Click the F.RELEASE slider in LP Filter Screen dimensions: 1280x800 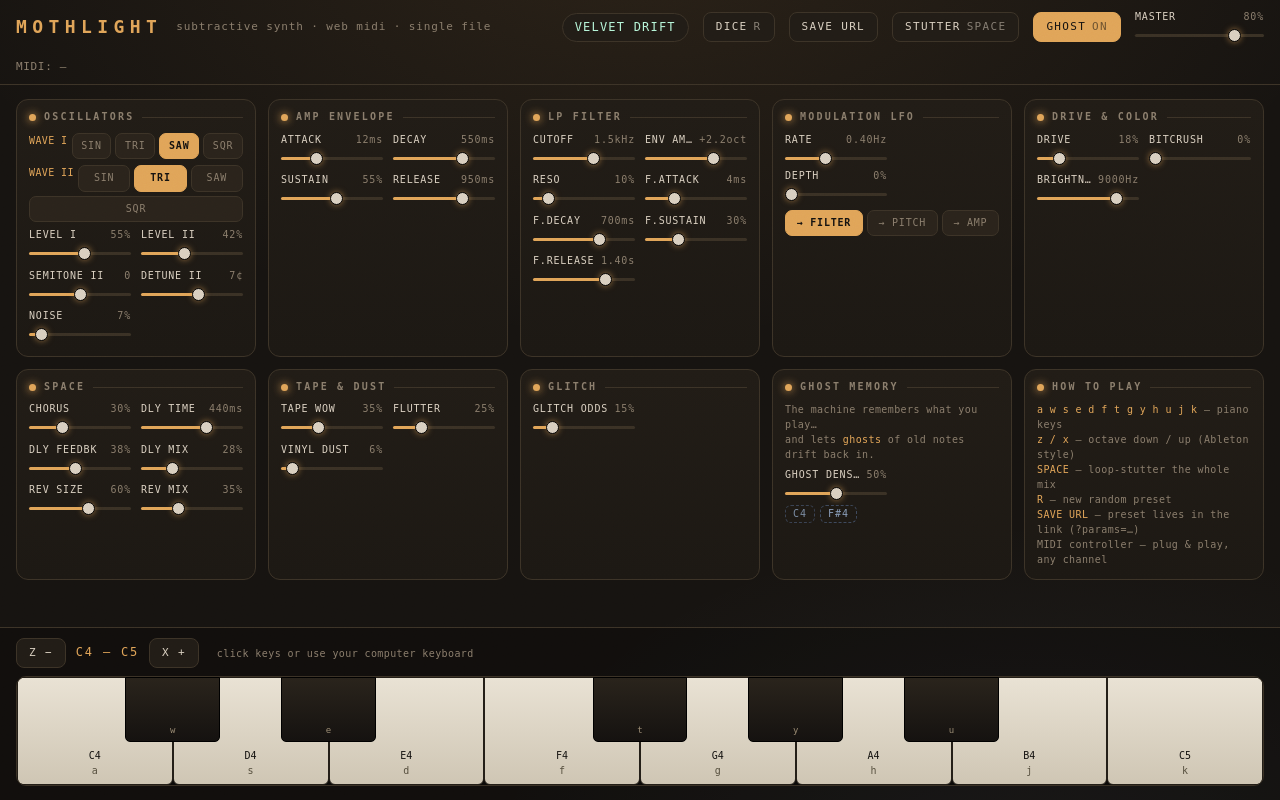pos(584,279)
